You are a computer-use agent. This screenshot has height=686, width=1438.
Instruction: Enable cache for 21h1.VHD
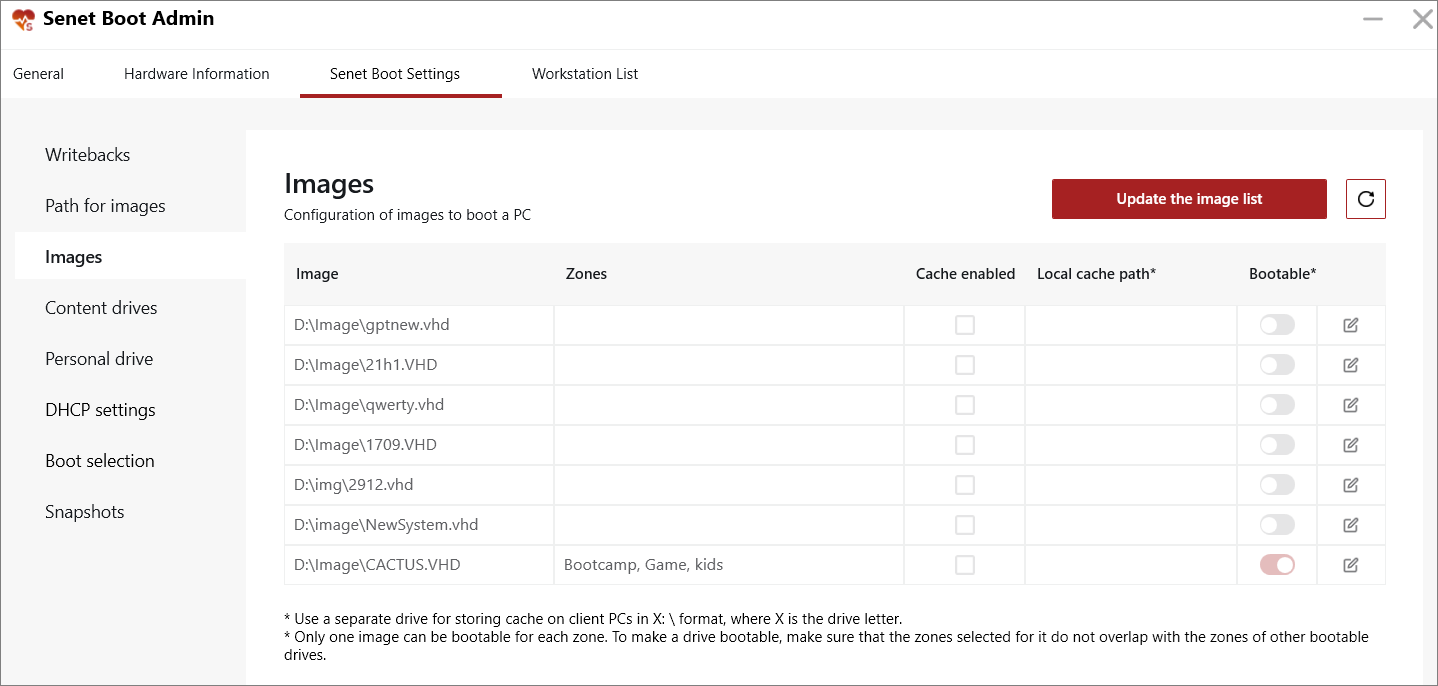pos(965,365)
